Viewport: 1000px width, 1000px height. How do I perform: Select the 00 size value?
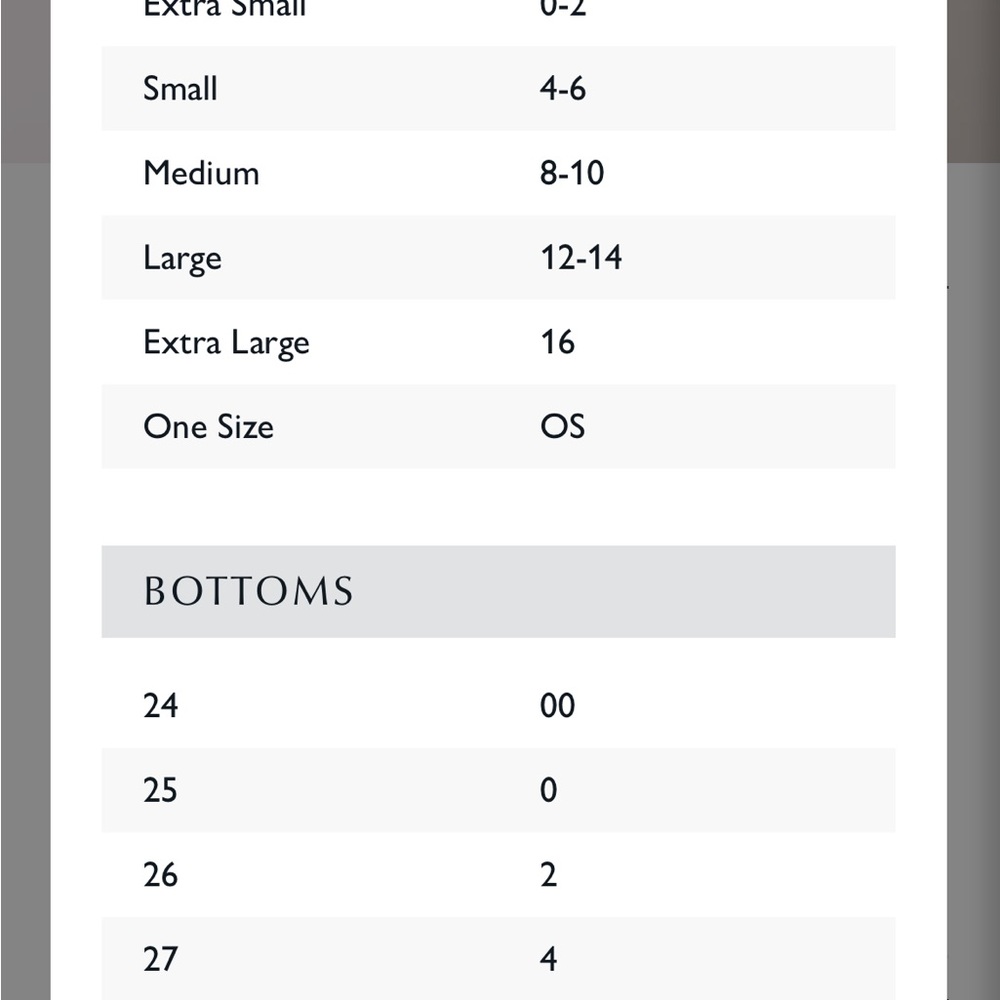tap(557, 706)
